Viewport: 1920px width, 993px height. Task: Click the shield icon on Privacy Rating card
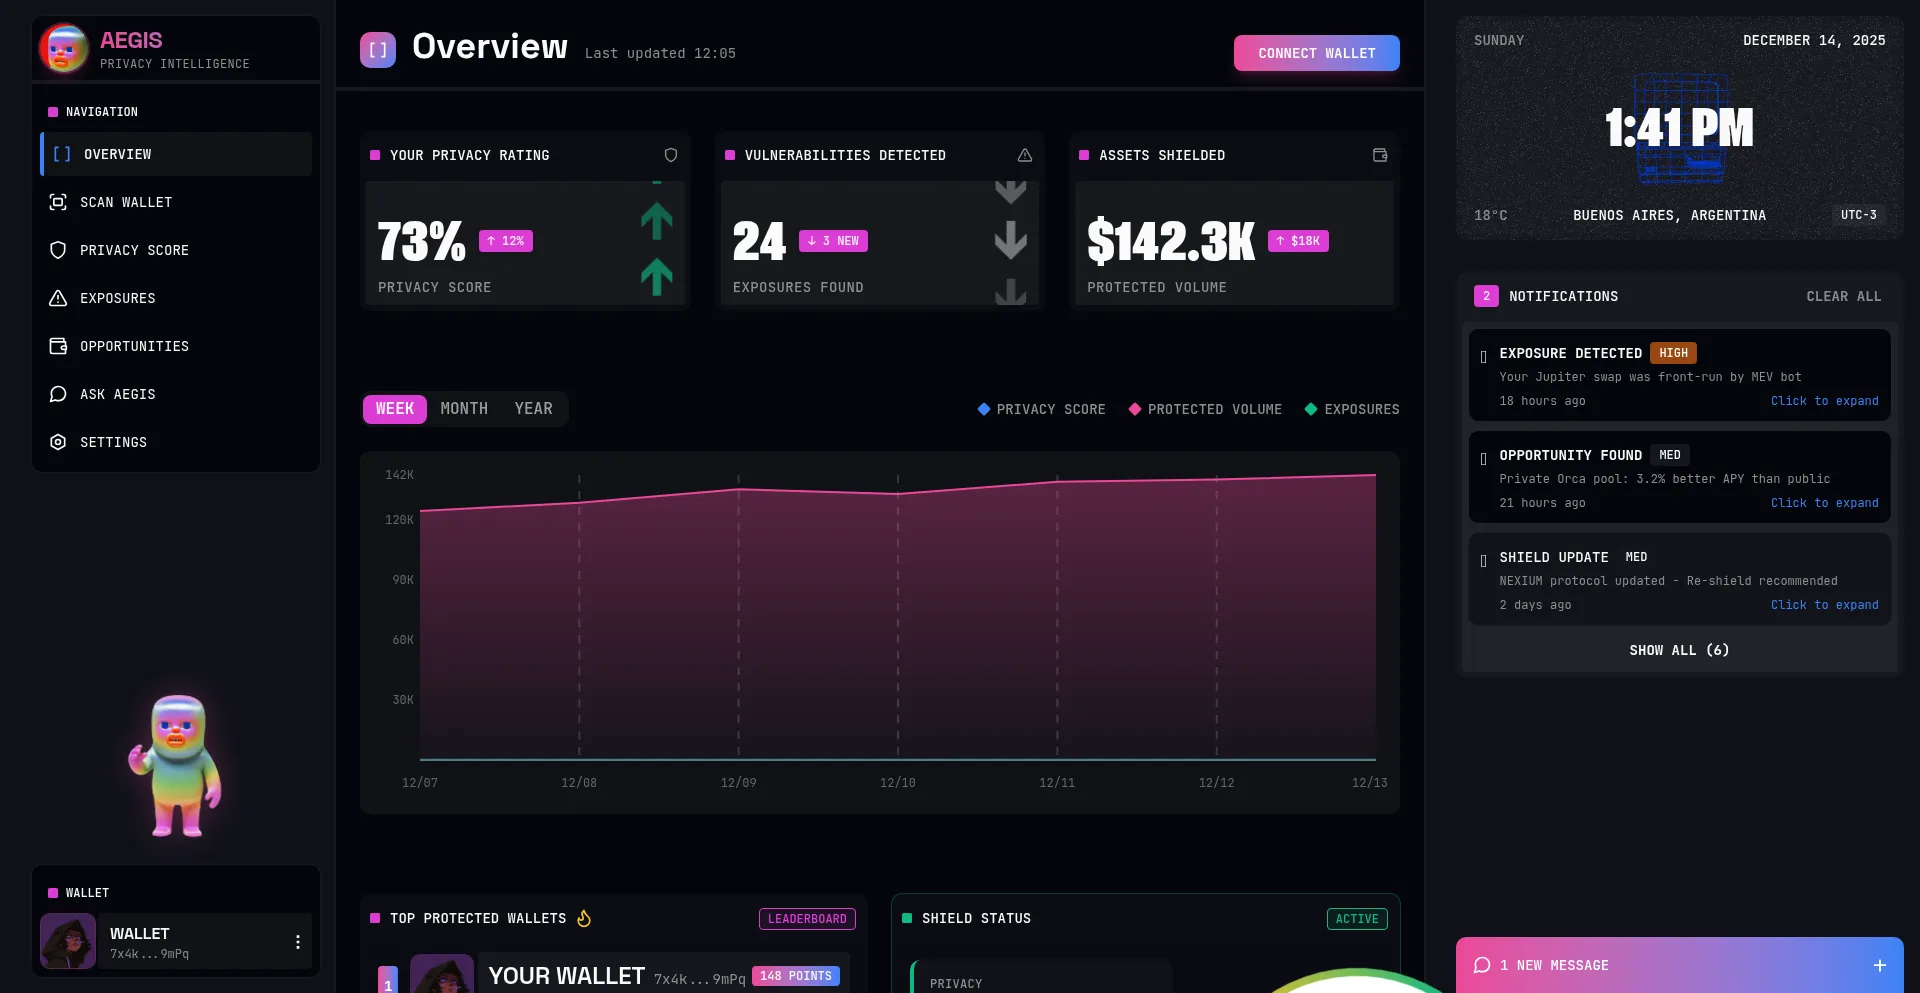click(x=671, y=155)
